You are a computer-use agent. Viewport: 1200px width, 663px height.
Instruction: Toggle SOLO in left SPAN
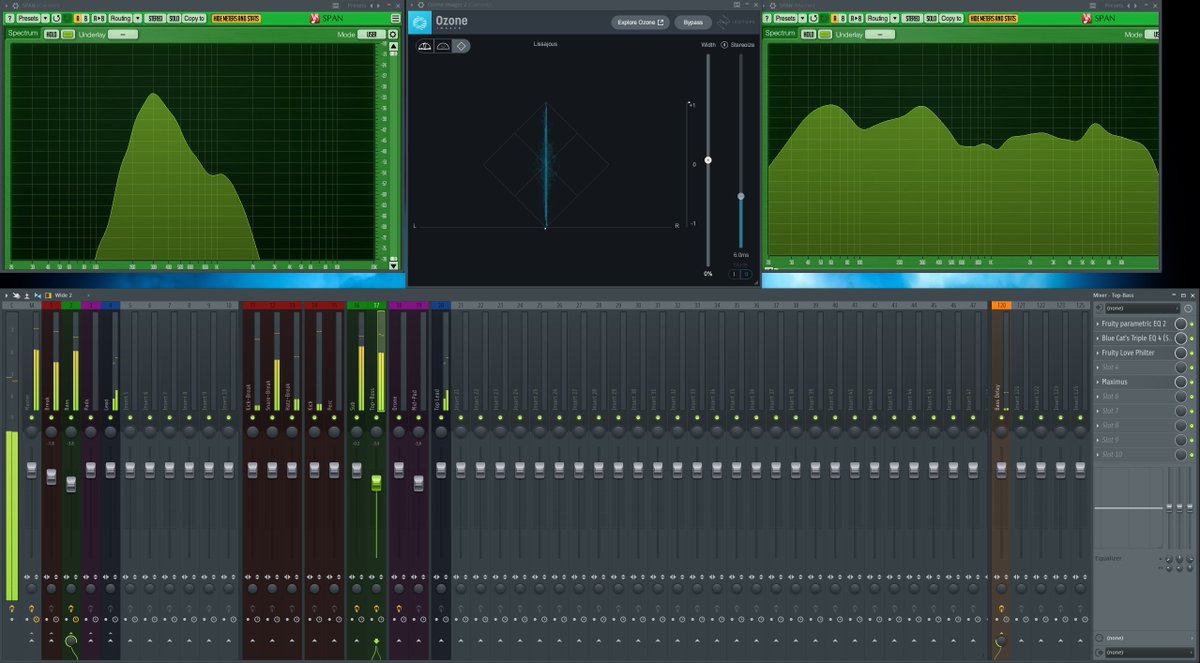174,18
